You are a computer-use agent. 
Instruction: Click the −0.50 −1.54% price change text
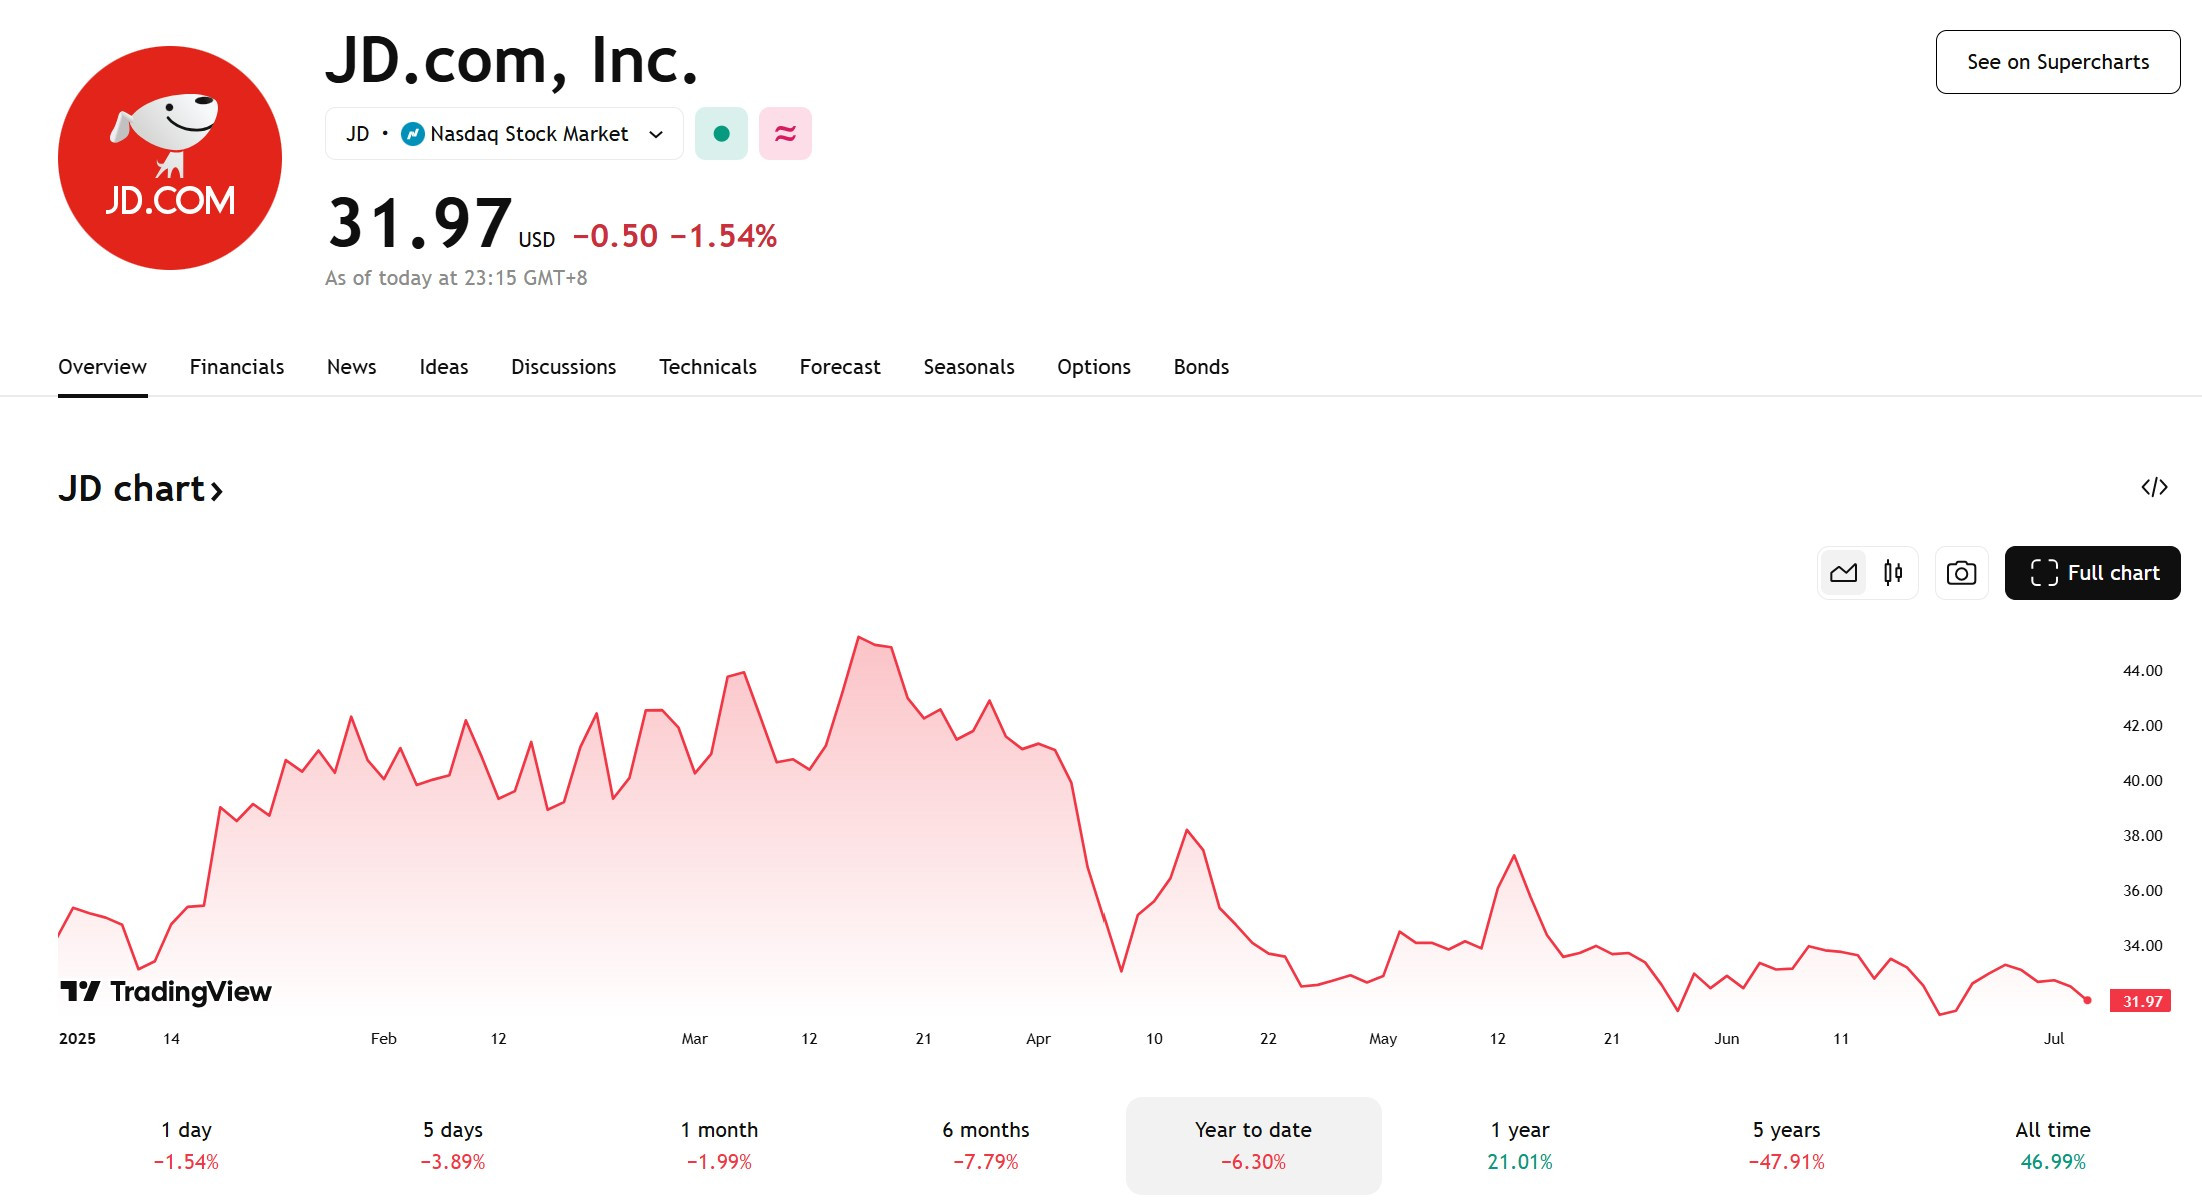675,236
